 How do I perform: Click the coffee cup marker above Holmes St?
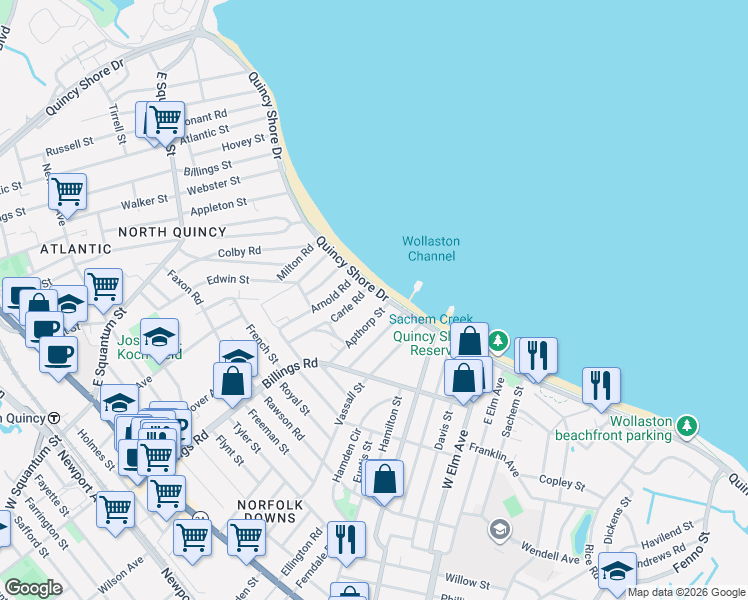pos(58,358)
